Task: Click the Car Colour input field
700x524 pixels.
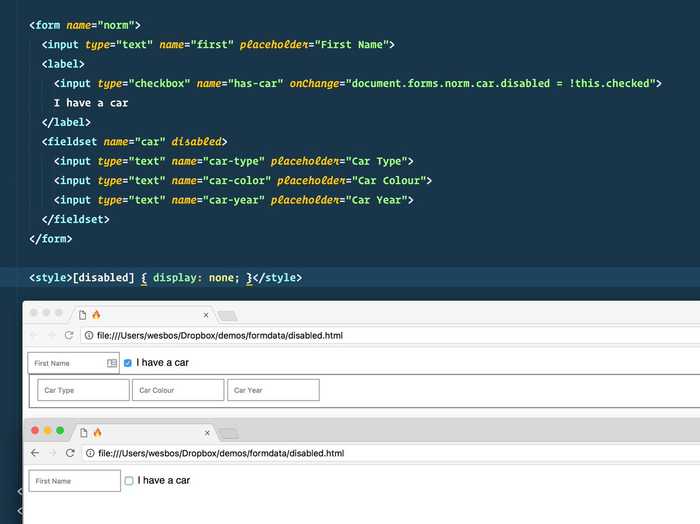Action: coord(178,390)
